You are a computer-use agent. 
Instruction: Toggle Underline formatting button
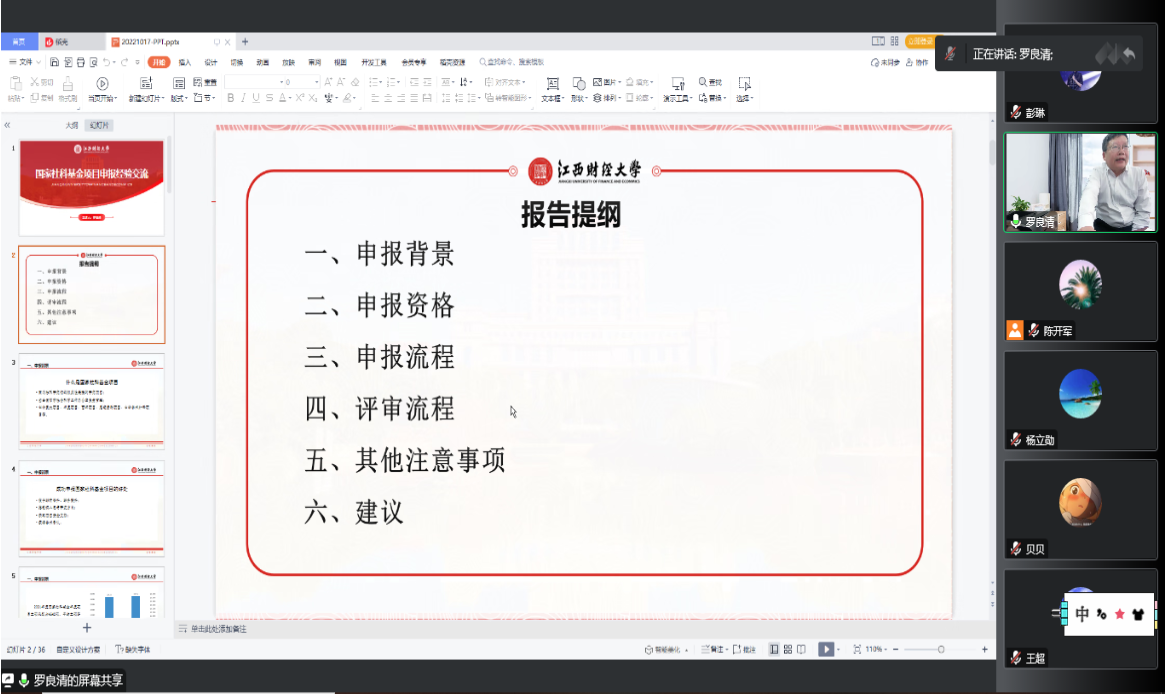pos(256,98)
